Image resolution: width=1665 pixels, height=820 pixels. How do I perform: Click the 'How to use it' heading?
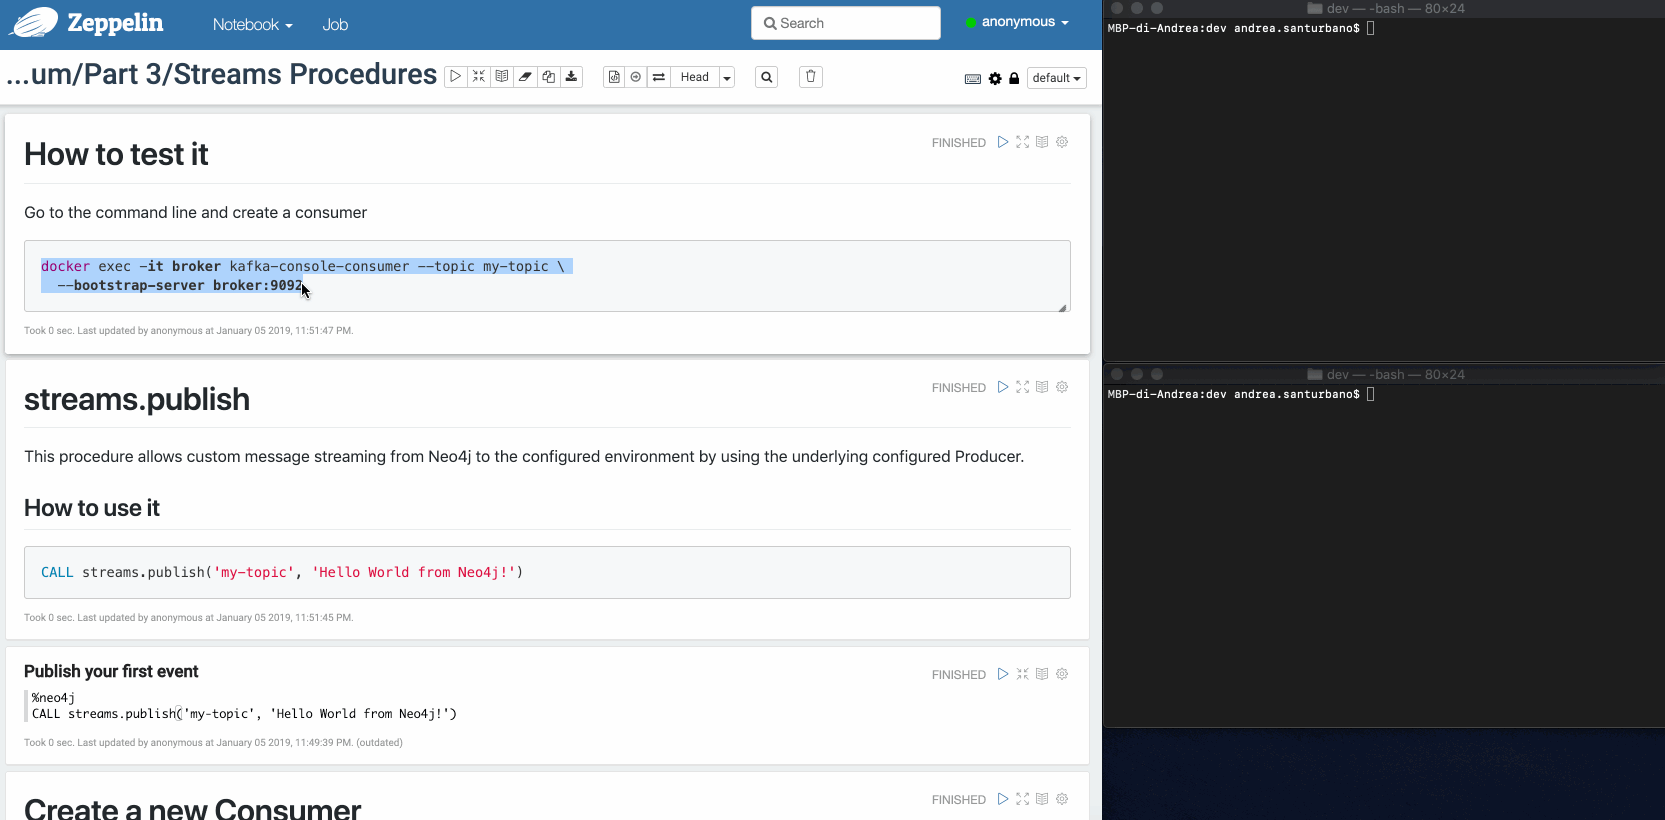point(92,508)
